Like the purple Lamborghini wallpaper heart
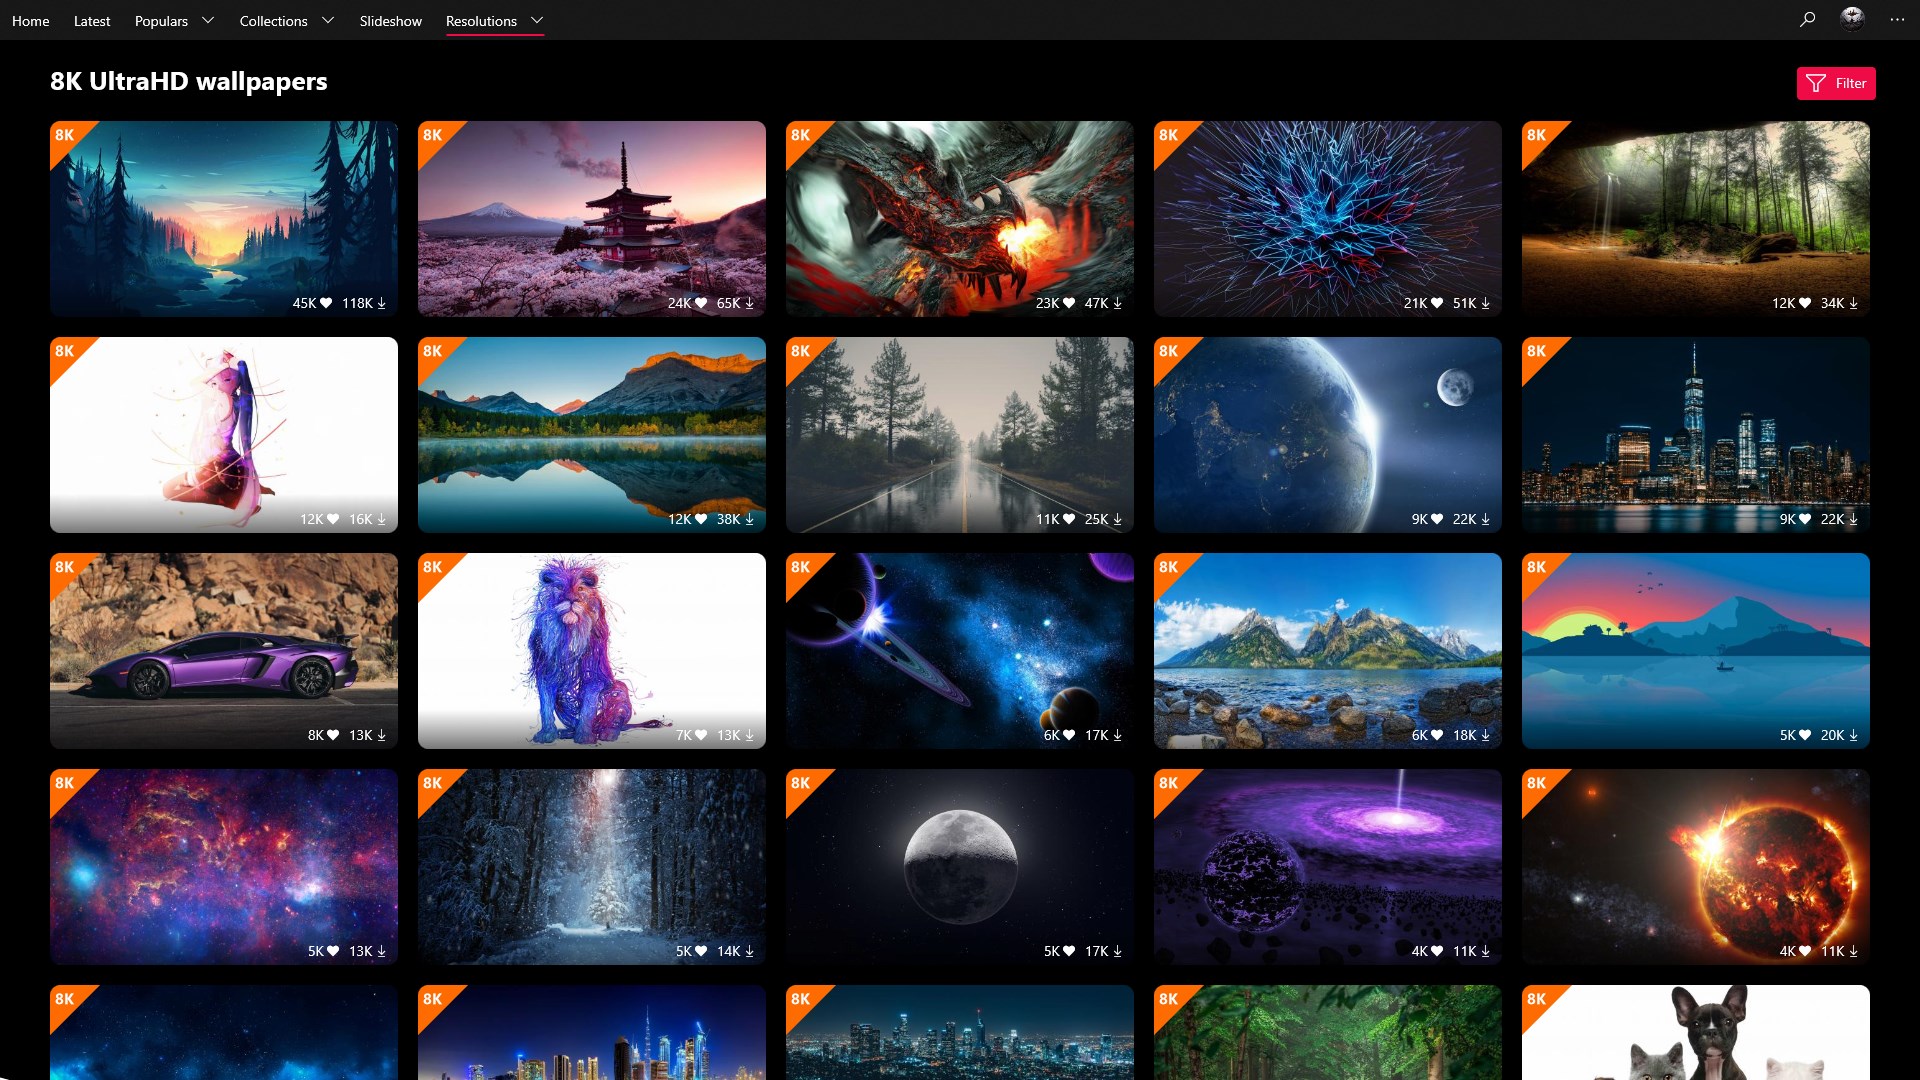This screenshot has width=1920, height=1080. [x=333, y=735]
